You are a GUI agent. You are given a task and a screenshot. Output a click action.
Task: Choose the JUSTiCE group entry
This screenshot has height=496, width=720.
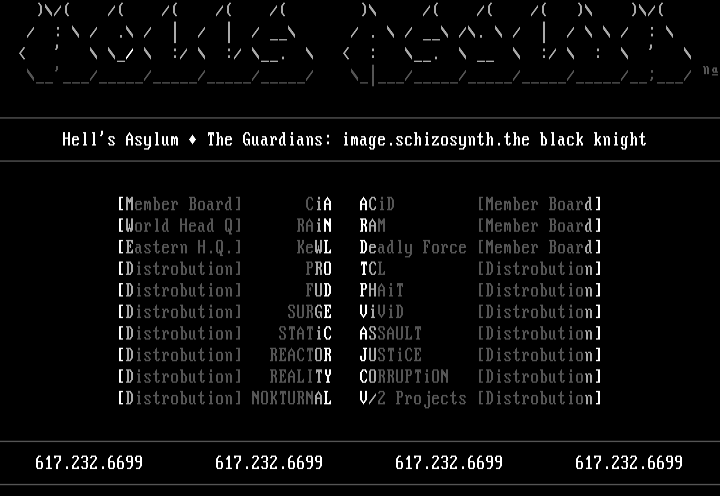[390, 355]
